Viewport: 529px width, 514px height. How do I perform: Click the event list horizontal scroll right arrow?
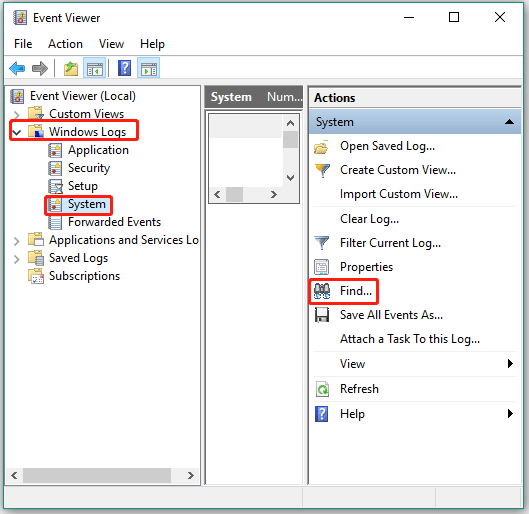click(274, 194)
